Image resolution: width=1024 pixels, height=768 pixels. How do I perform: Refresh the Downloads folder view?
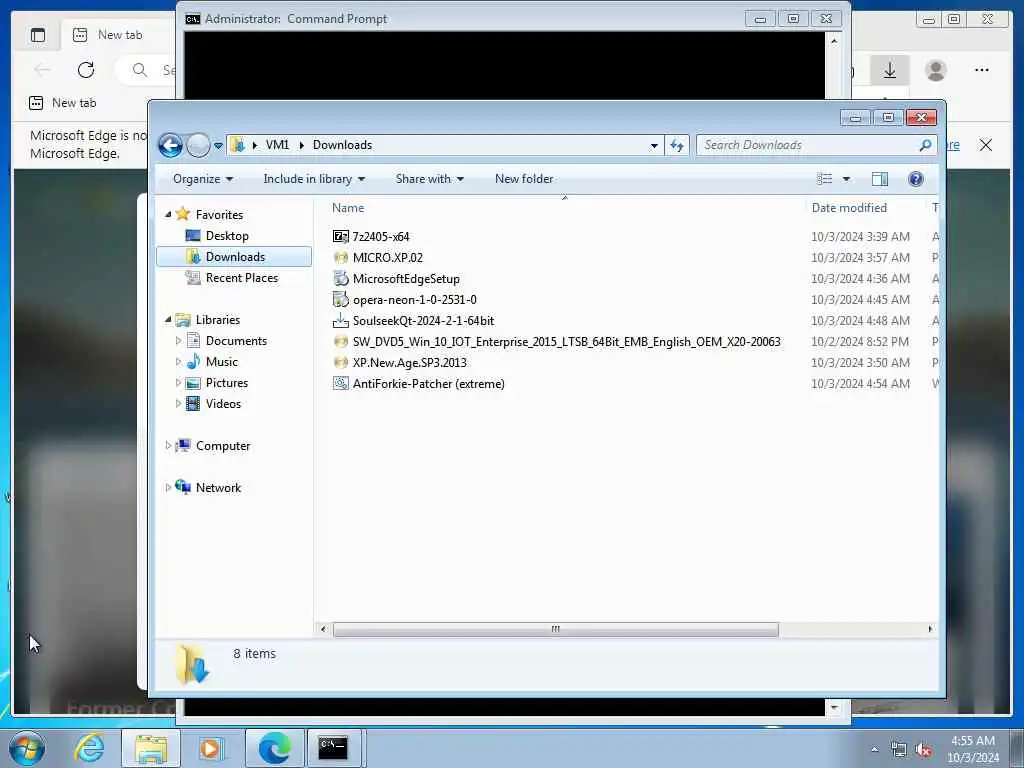677,146
